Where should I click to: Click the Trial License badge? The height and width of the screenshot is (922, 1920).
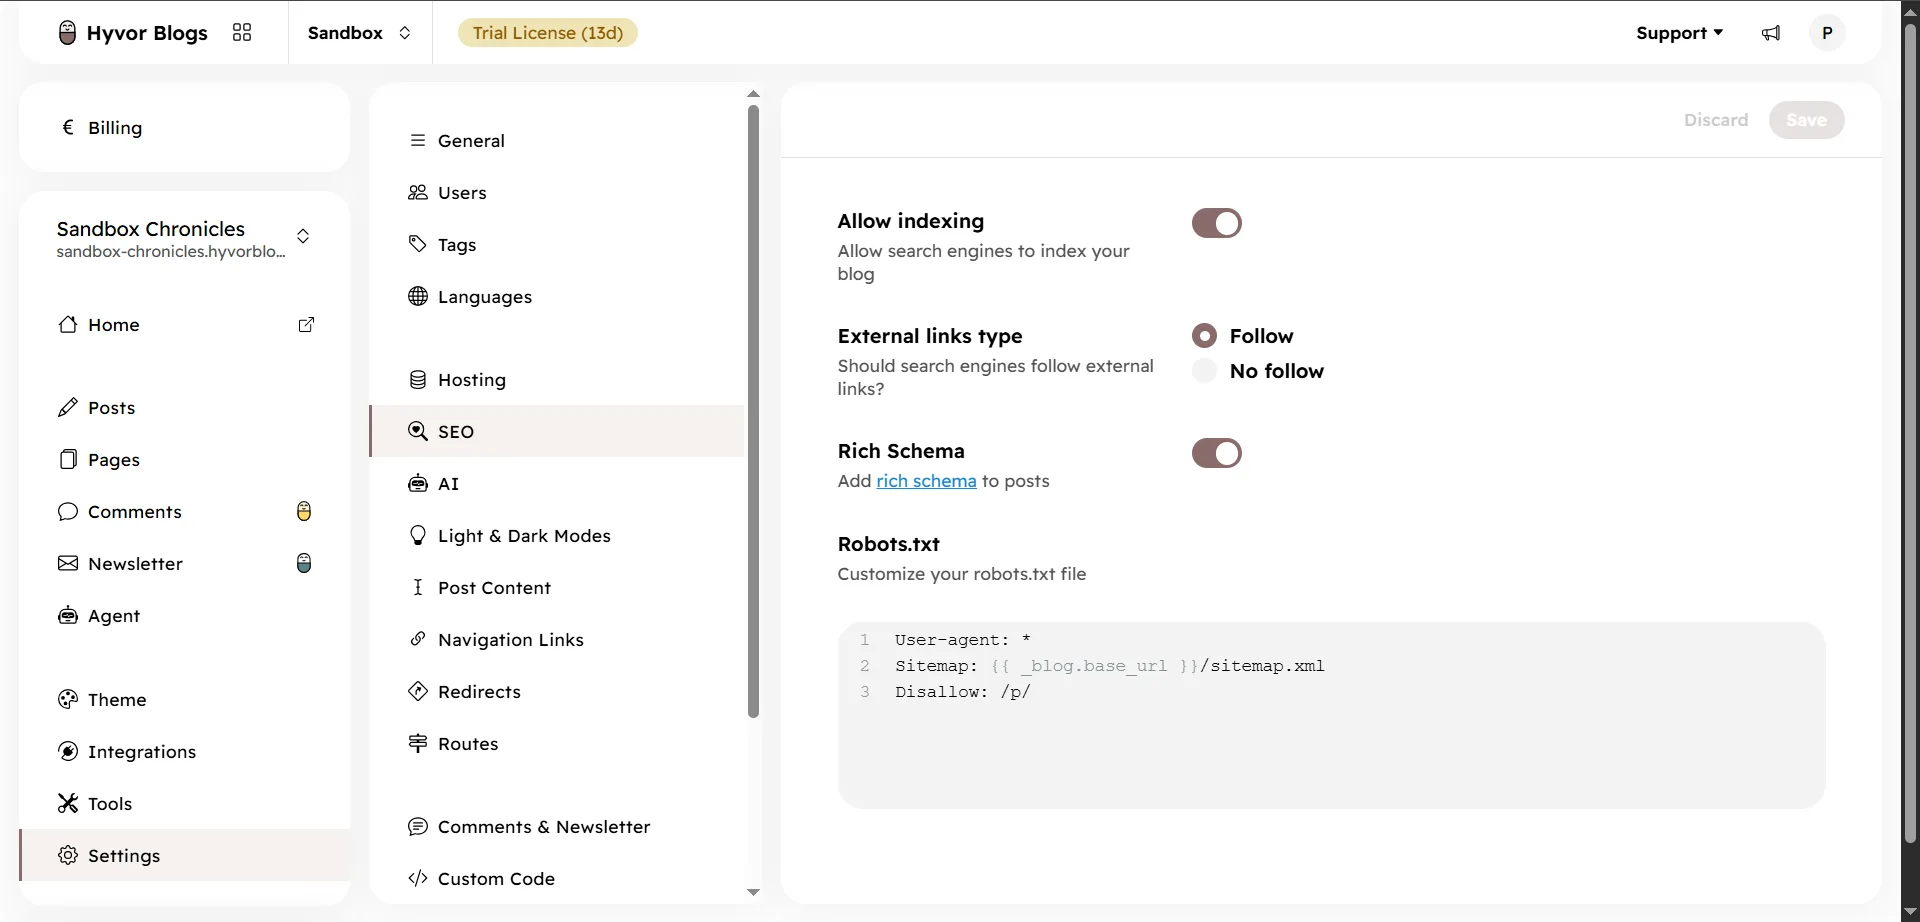click(548, 33)
